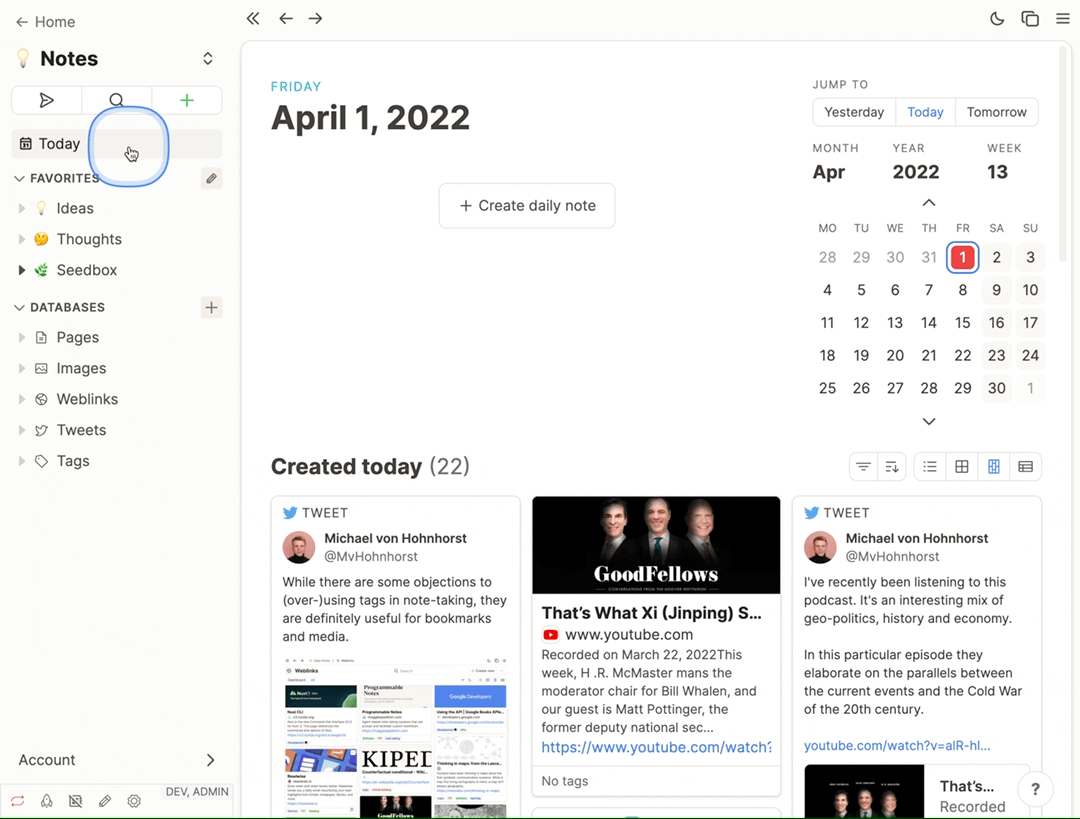
Task: Click the sync icon in bottom toolbar
Action: (x=18, y=801)
